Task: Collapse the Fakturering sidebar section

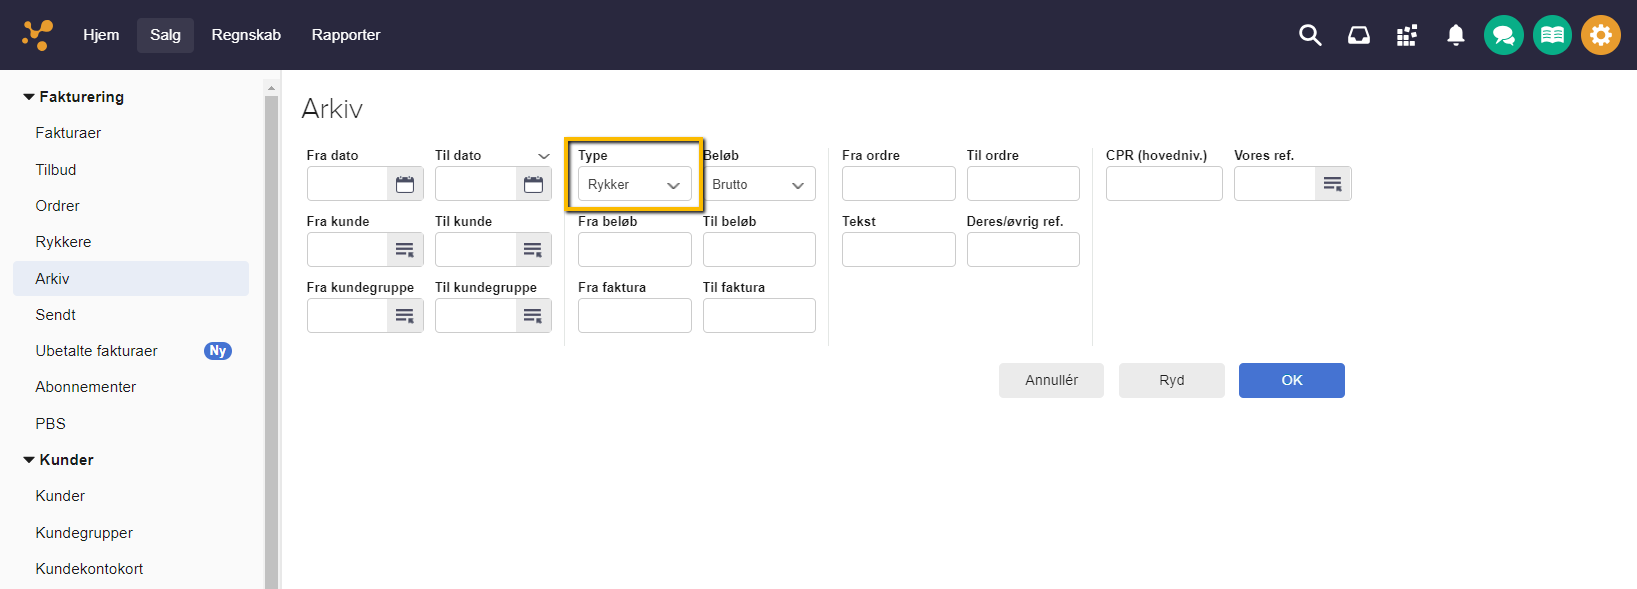Action: 29,97
